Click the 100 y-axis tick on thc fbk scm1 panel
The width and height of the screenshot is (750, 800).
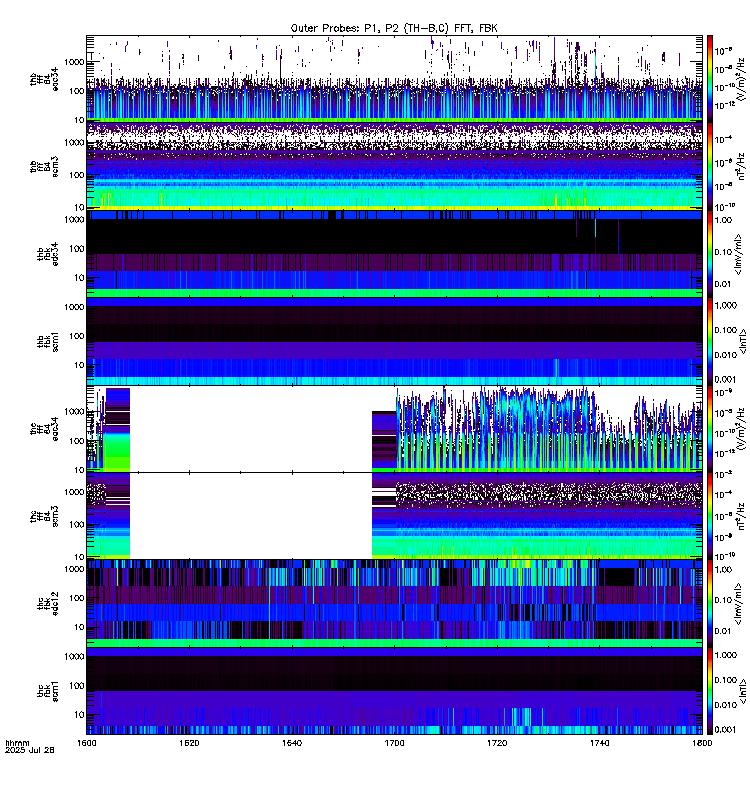[x=77, y=686]
